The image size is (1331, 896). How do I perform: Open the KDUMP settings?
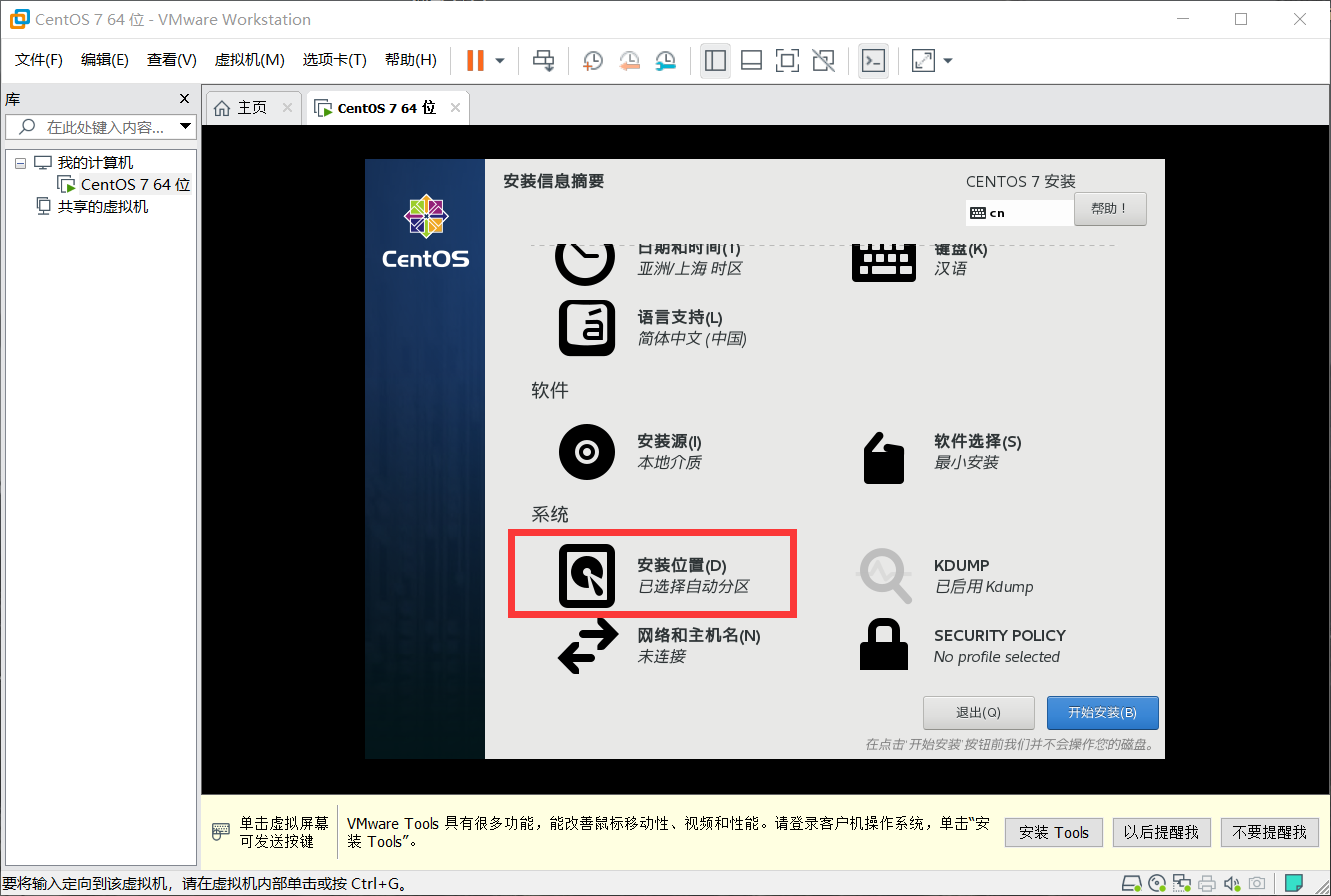point(946,576)
